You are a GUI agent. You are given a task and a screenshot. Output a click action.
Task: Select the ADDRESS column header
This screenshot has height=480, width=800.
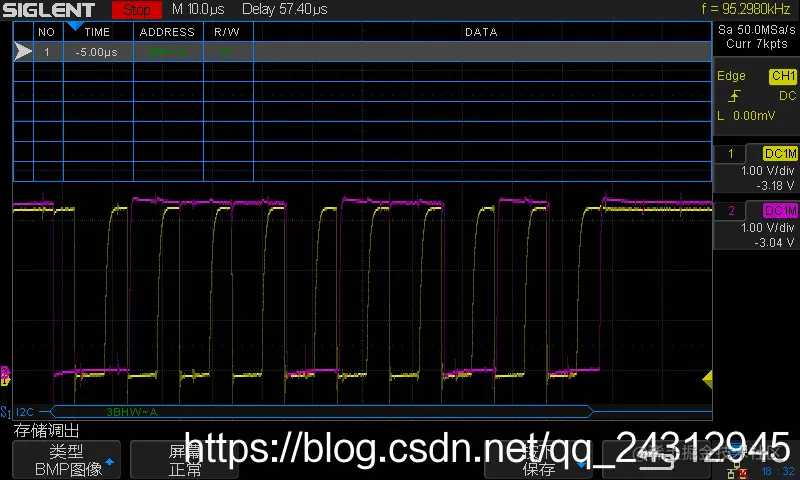(x=167, y=32)
